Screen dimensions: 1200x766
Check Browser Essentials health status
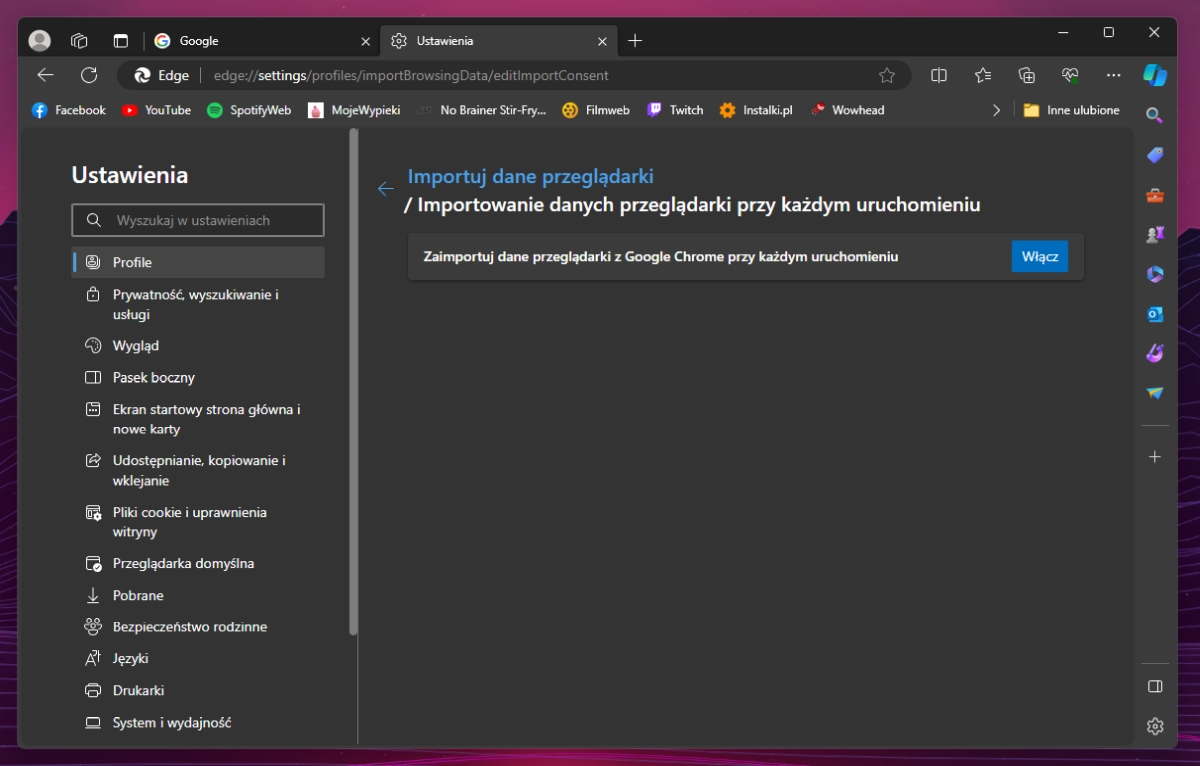(1070, 75)
